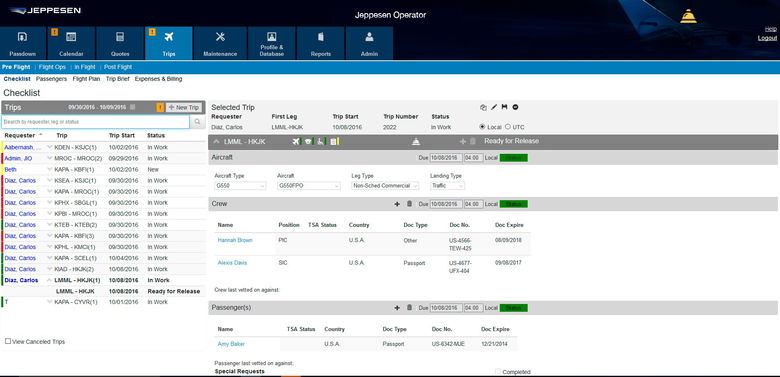Image resolution: width=780 pixels, height=377 pixels.
Task: Tick Special Requests Completed checkbox
Action: click(498, 372)
